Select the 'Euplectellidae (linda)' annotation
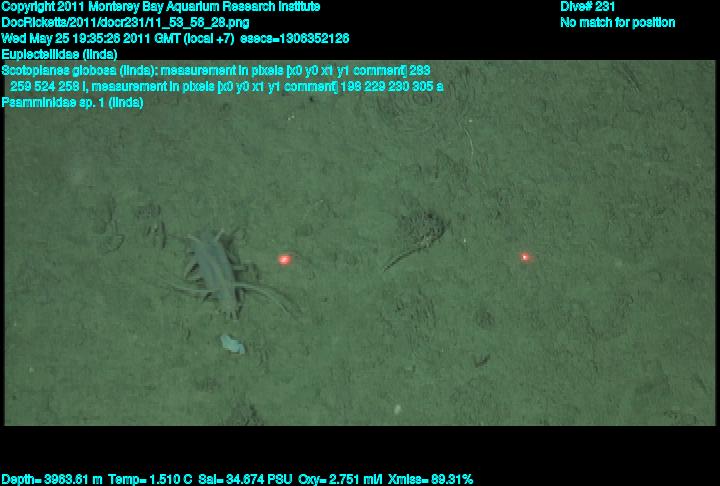 59,54
